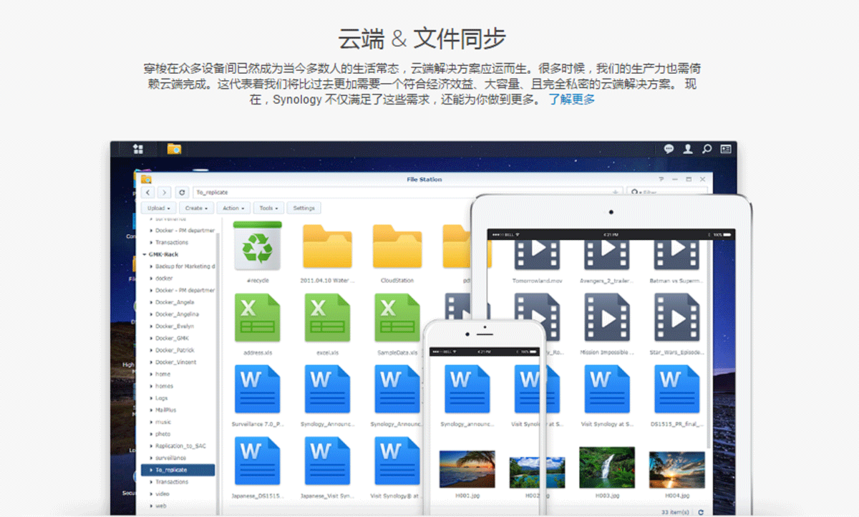This screenshot has height=517, width=859.
Task: Click the Settings button in File Station
Action: click(304, 208)
